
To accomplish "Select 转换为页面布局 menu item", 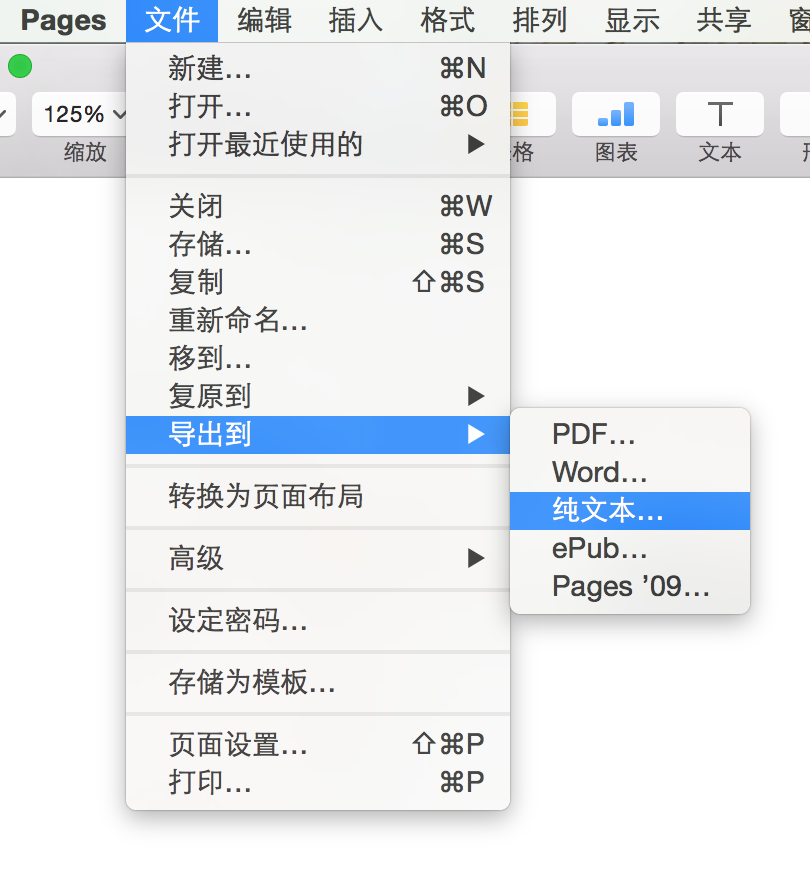I will tap(318, 496).
